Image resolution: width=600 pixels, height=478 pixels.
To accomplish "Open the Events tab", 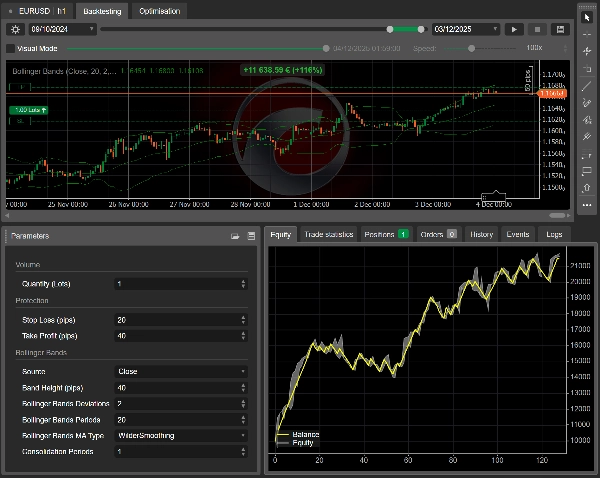I will tap(518, 235).
